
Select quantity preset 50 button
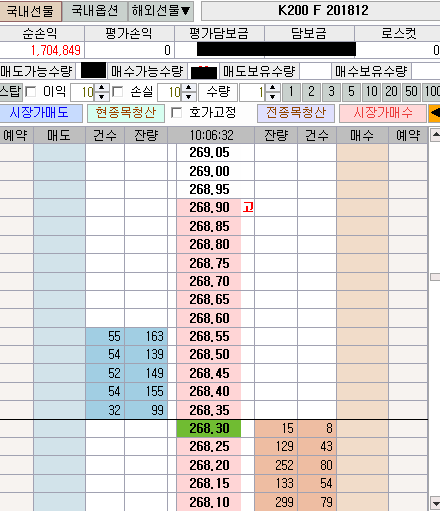point(411,92)
